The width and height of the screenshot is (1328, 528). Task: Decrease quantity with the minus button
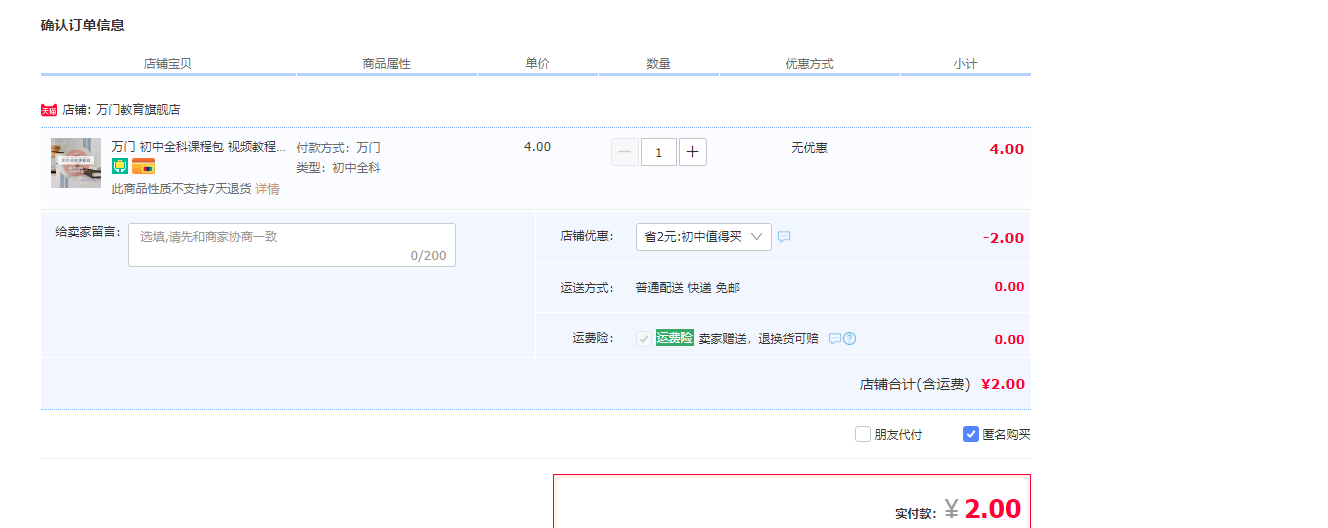click(x=625, y=152)
